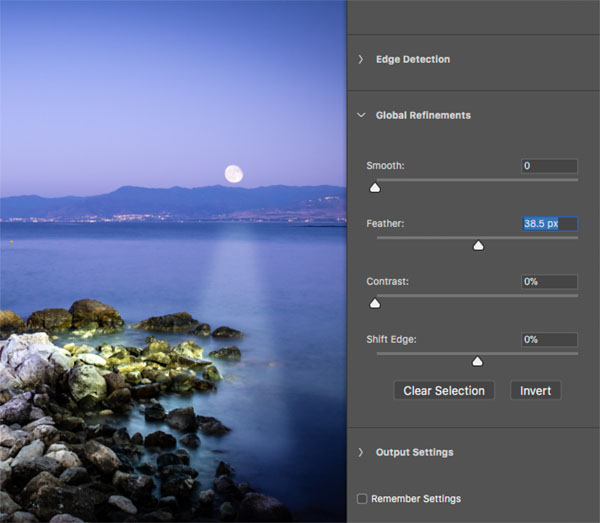Enable the Remember Settings checkbox
Screen dimensions: 600x523
point(362,498)
